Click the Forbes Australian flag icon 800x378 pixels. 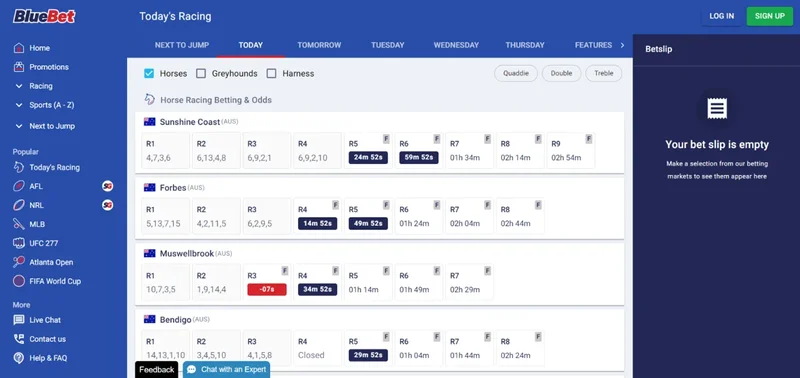click(x=149, y=188)
